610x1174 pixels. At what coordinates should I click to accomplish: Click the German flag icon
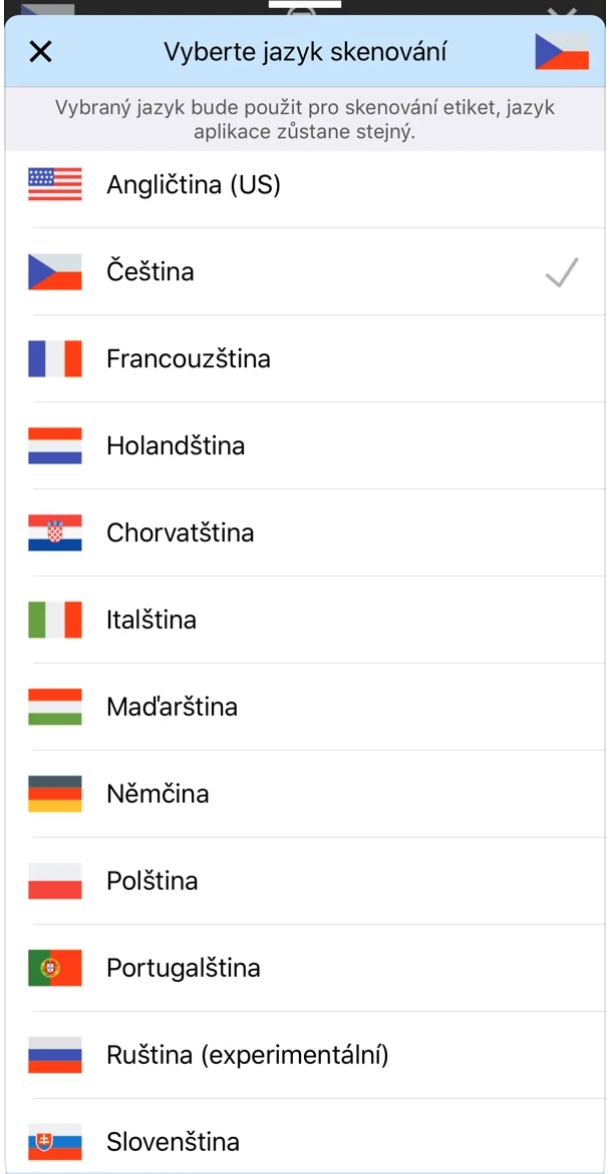coord(55,794)
